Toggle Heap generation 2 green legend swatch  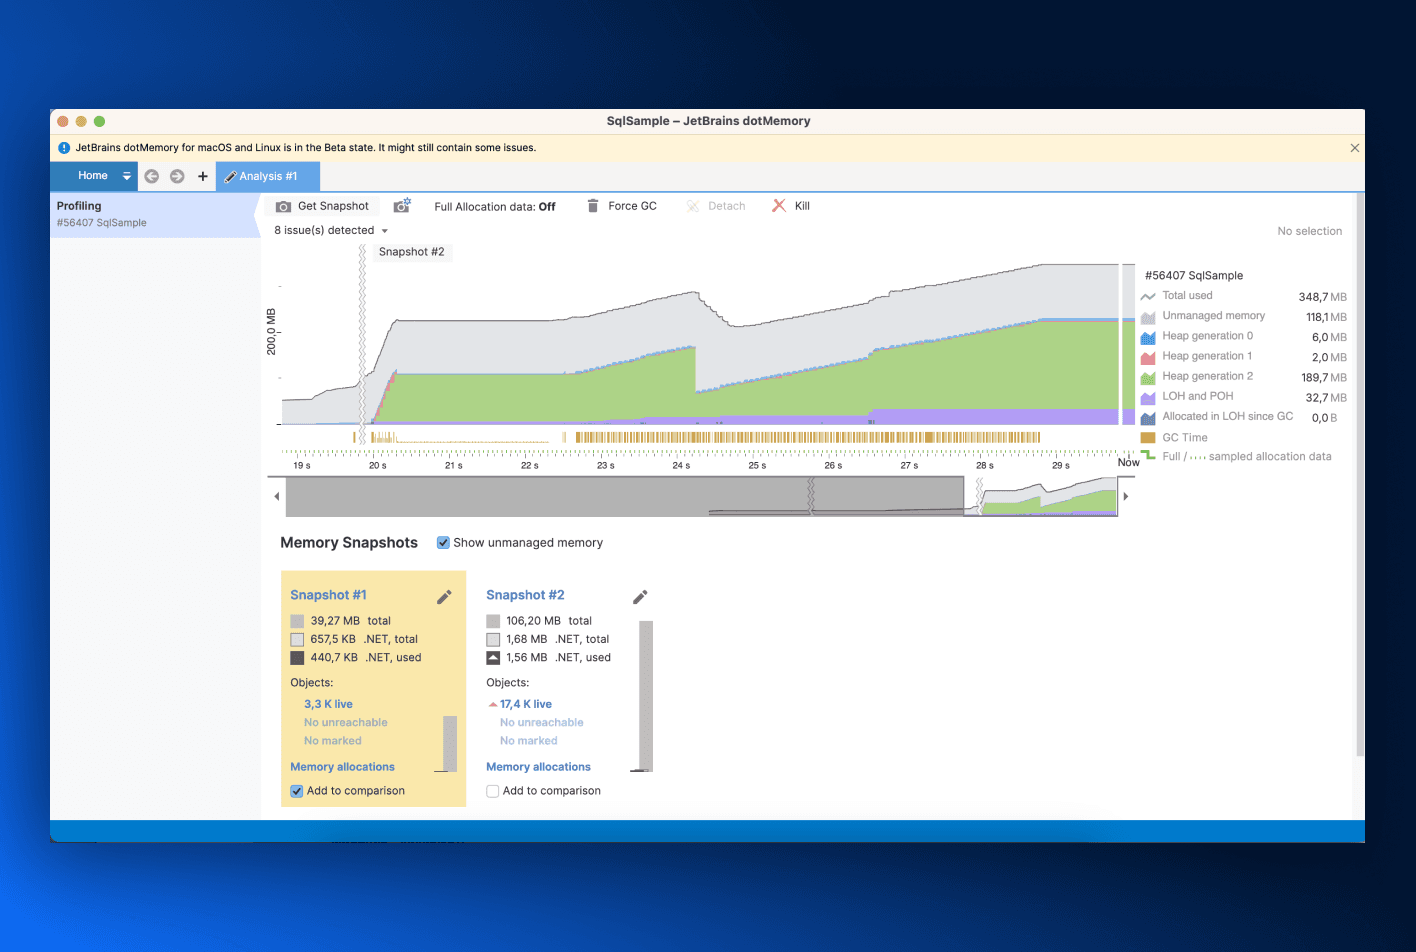coord(1148,377)
